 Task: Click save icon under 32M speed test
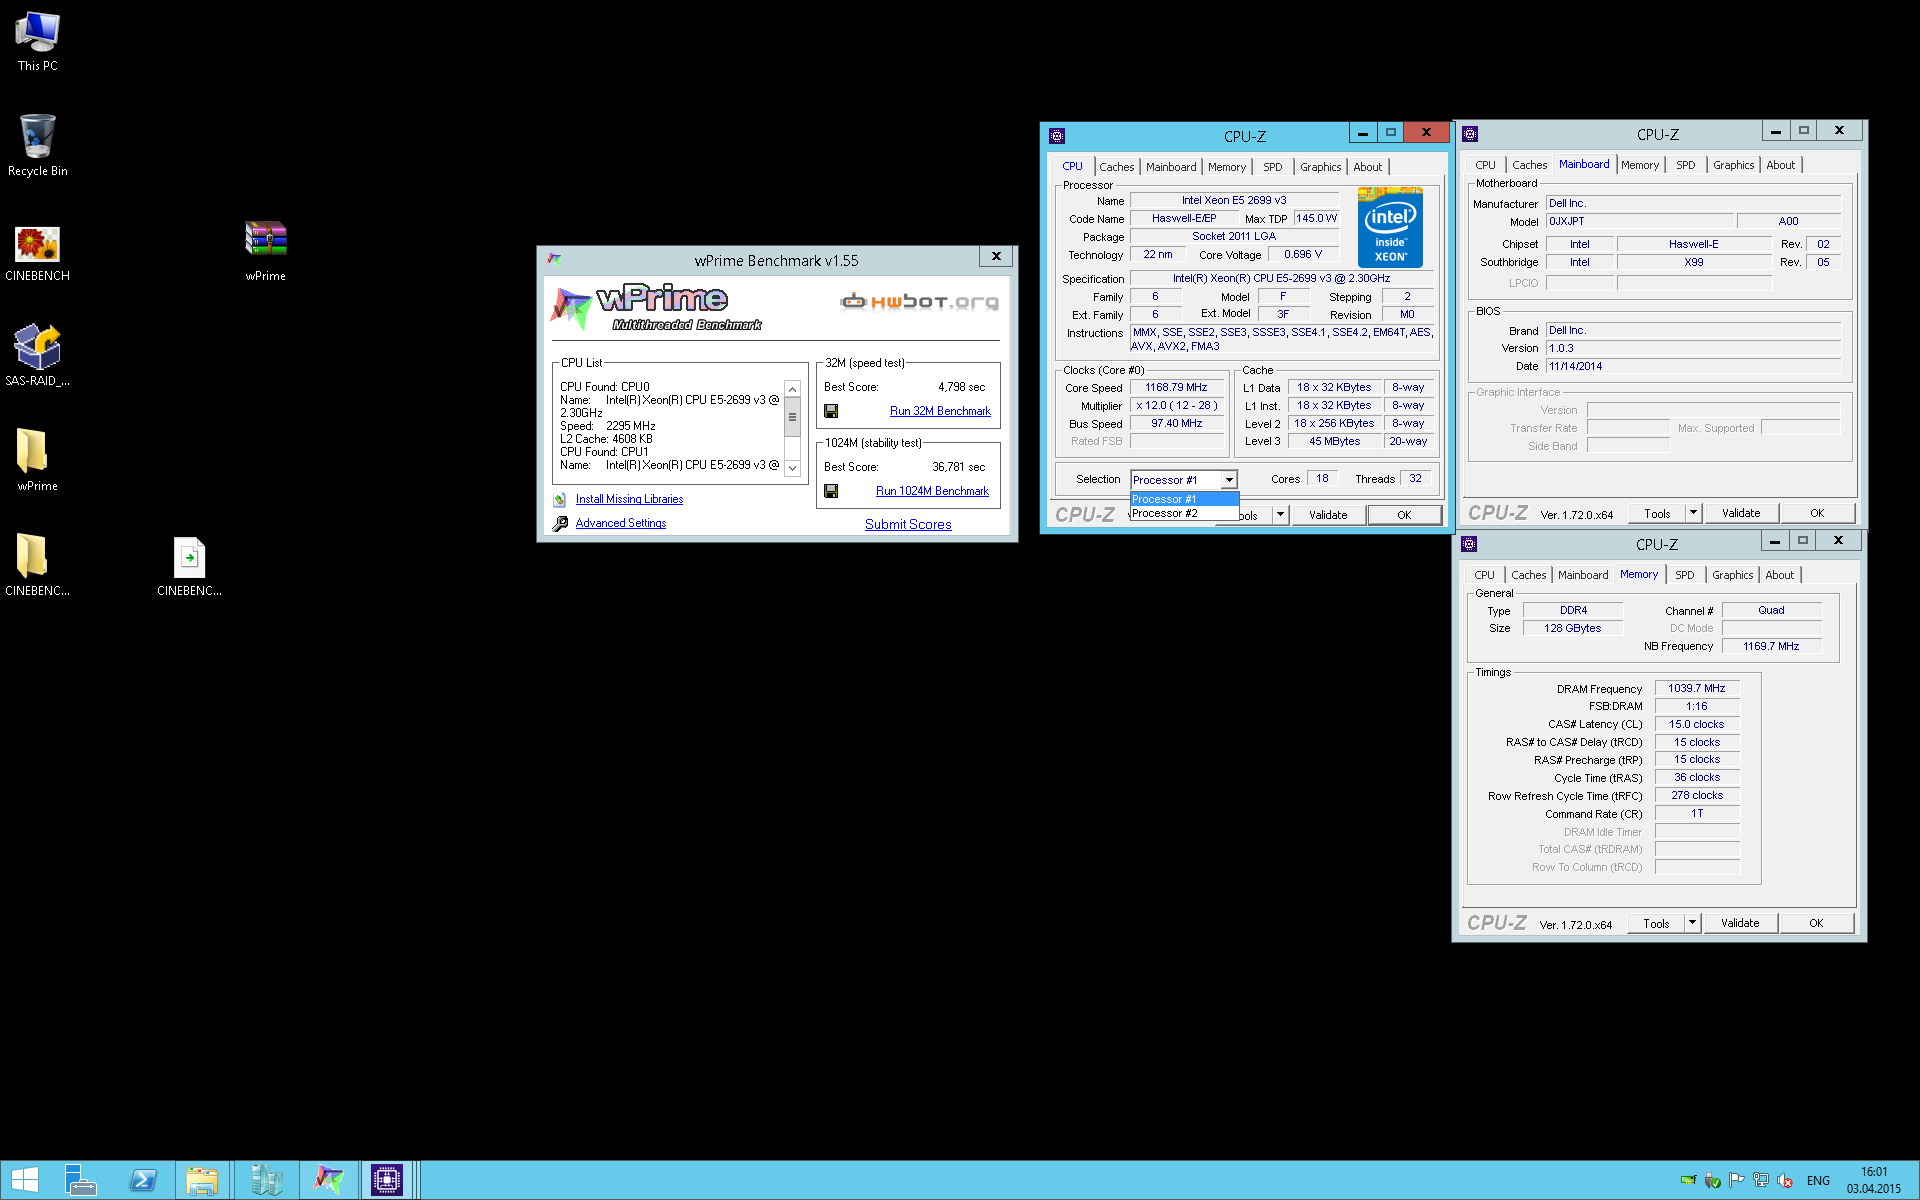click(x=831, y=411)
